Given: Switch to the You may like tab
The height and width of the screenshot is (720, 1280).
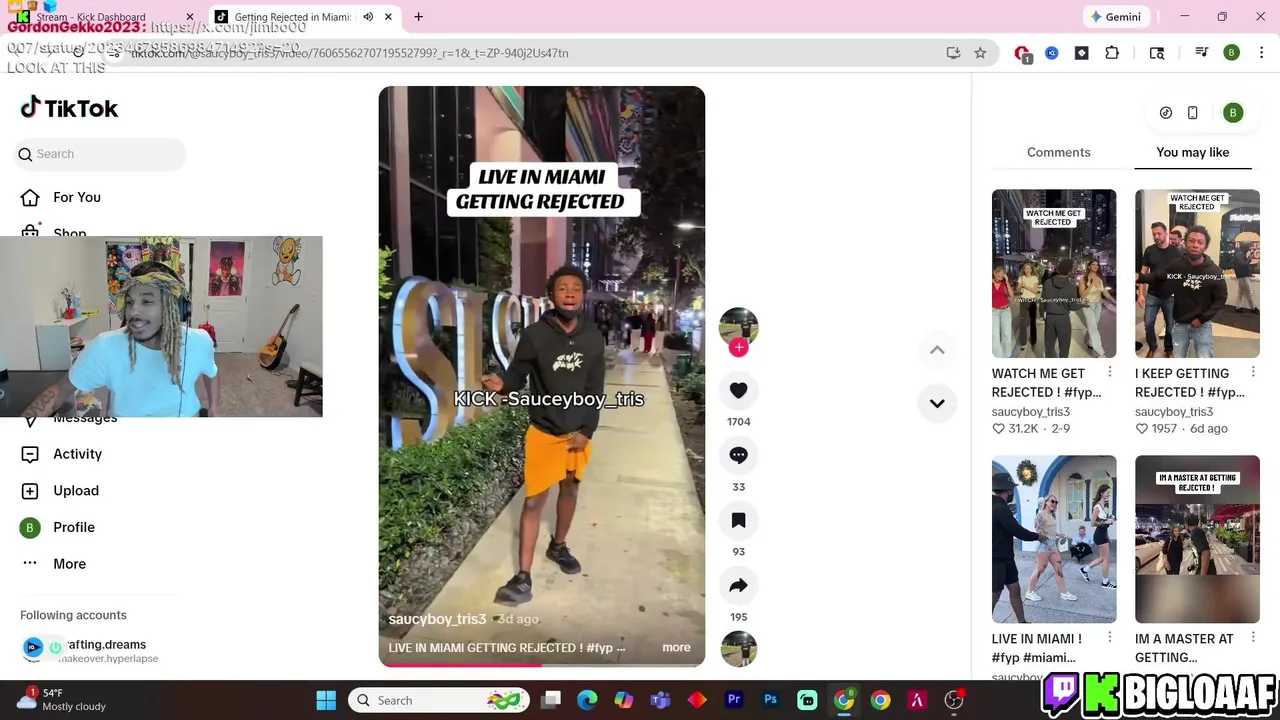Looking at the screenshot, I should pos(1192,152).
